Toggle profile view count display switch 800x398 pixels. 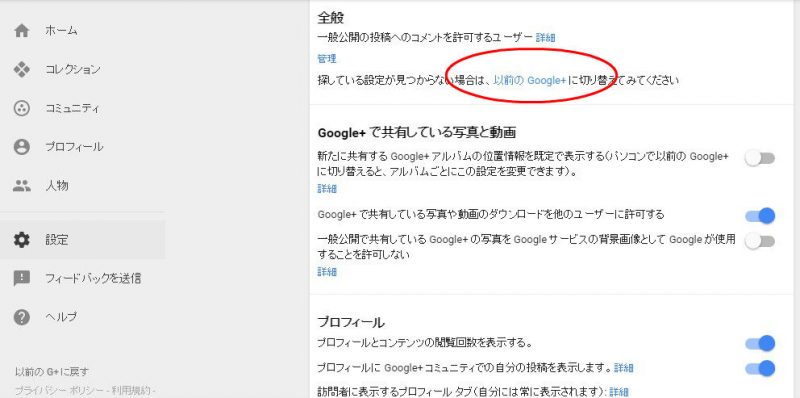(x=760, y=343)
